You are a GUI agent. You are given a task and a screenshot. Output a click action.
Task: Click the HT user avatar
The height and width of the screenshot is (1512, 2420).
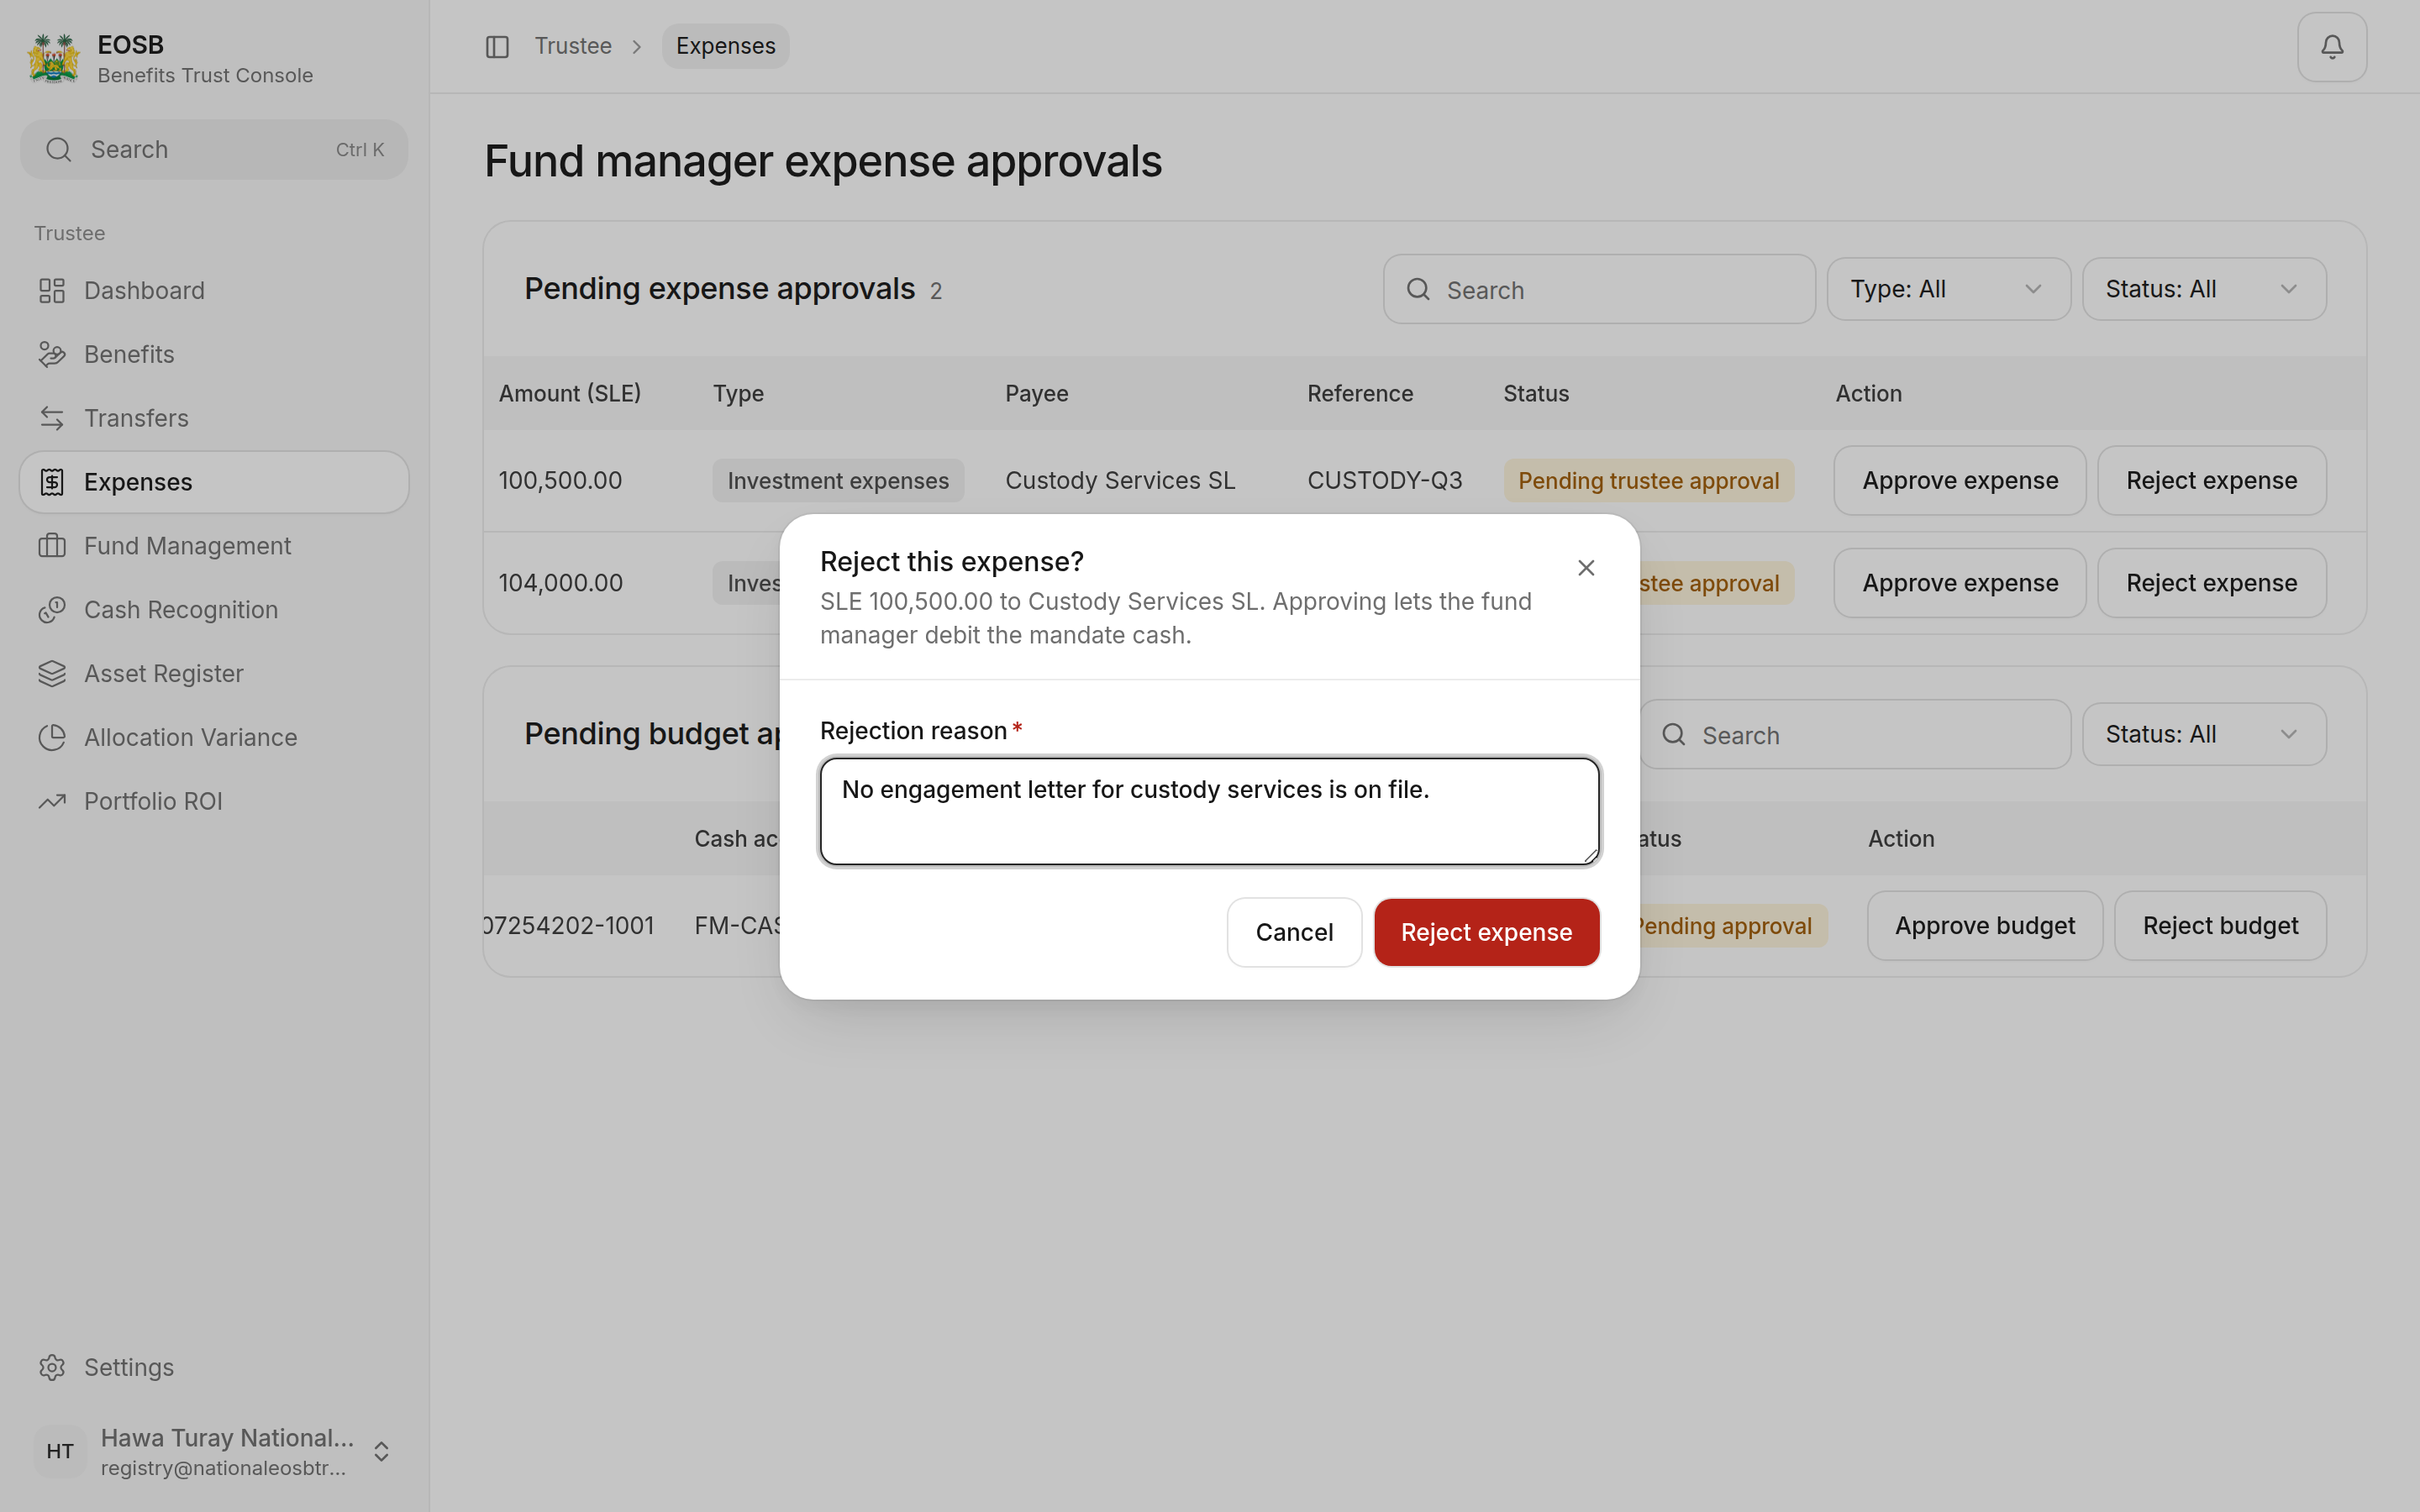(x=60, y=1451)
